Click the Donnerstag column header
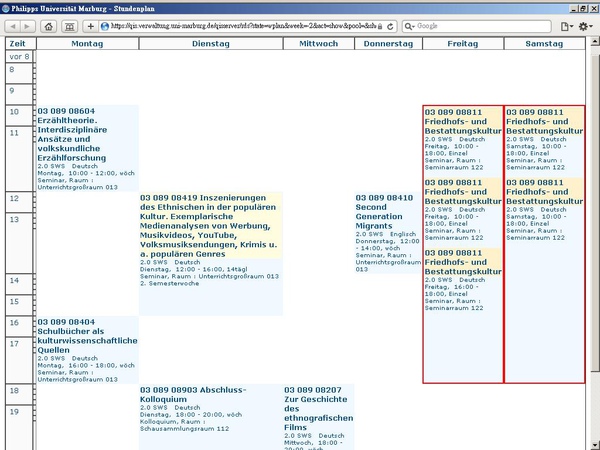Viewport: 600px width, 450px height. (388, 44)
